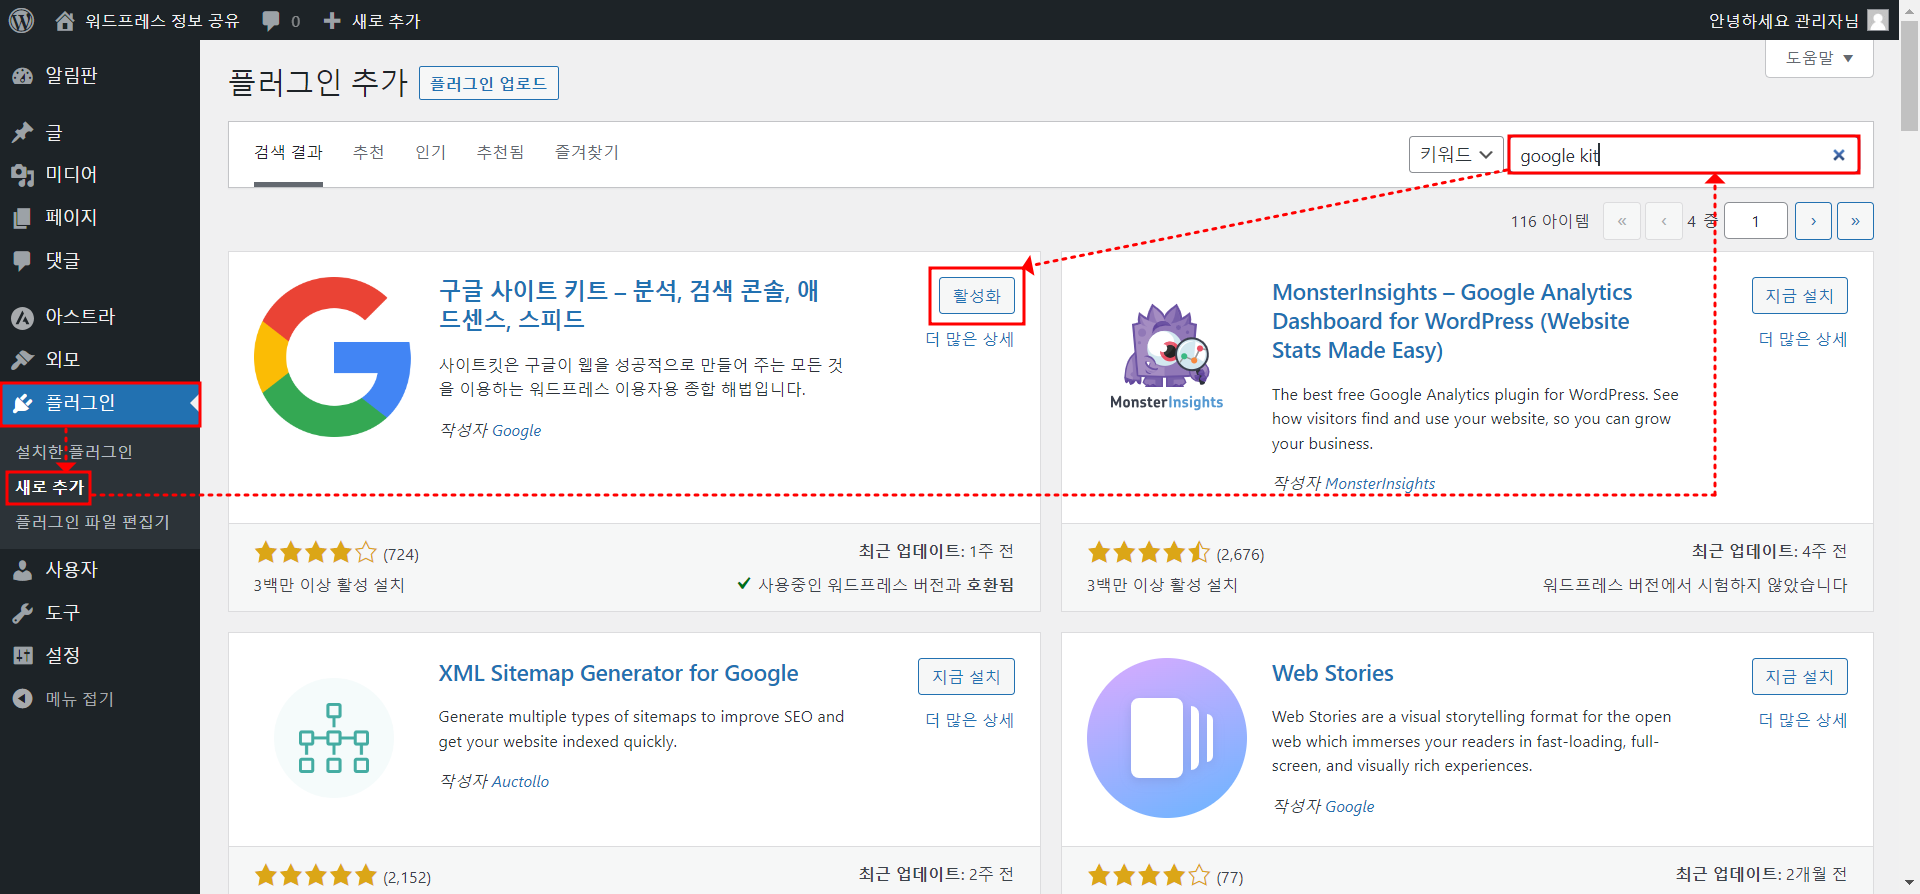Click the 플러그인 업로드 button
Image resolution: width=1920 pixels, height=894 pixels.
point(489,83)
